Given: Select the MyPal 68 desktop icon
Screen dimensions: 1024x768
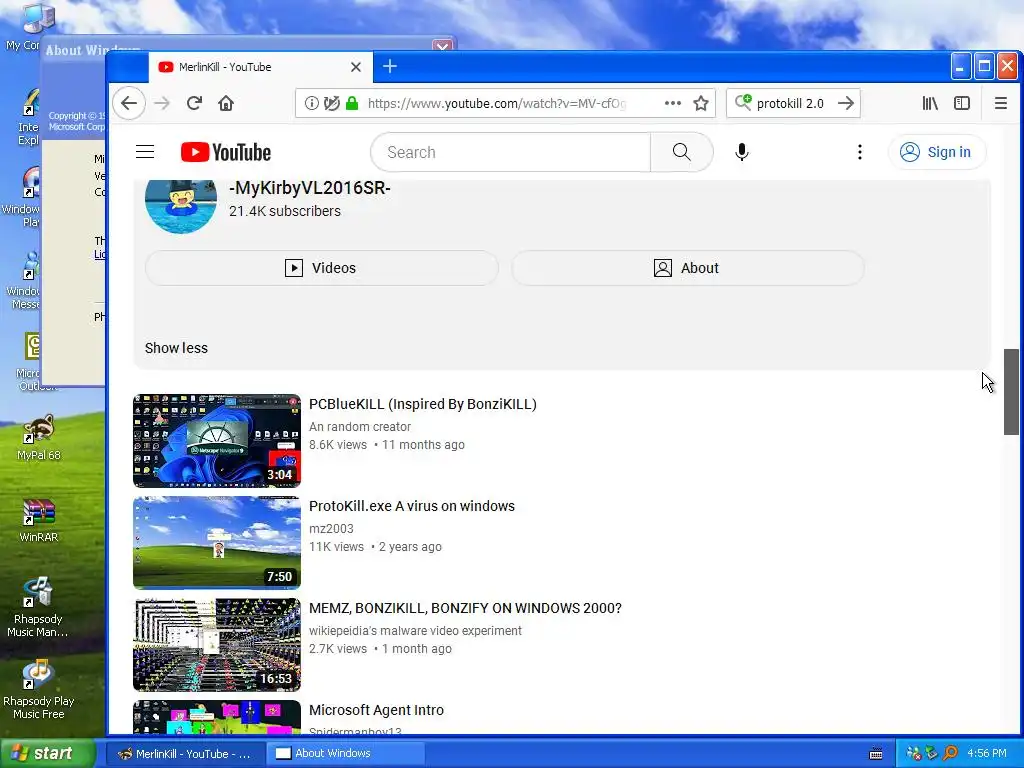Looking at the screenshot, I should click(x=39, y=438).
